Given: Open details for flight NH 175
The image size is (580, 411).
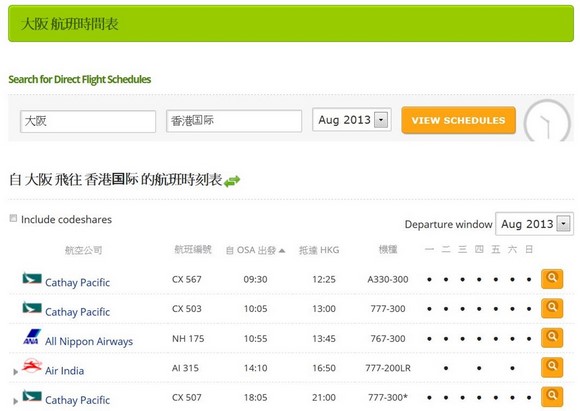Looking at the screenshot, I should coord(552,338).
